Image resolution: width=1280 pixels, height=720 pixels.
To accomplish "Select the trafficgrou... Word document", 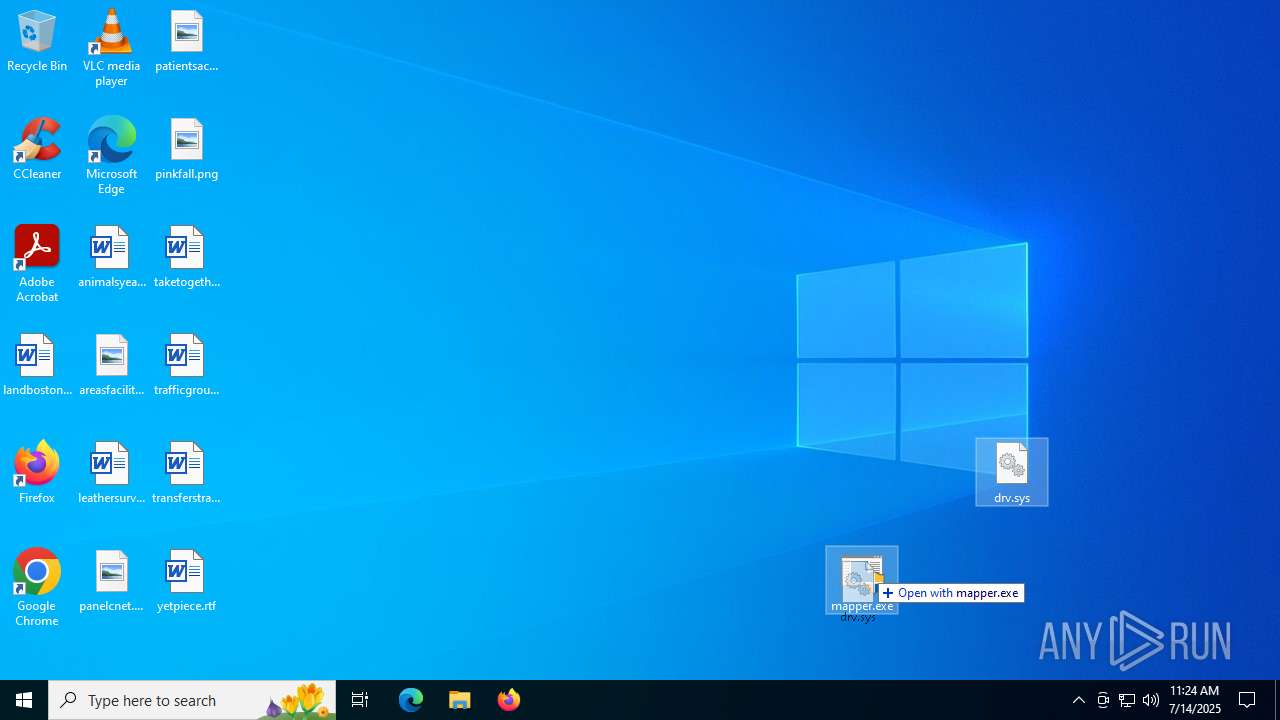I will pos(186,366).
